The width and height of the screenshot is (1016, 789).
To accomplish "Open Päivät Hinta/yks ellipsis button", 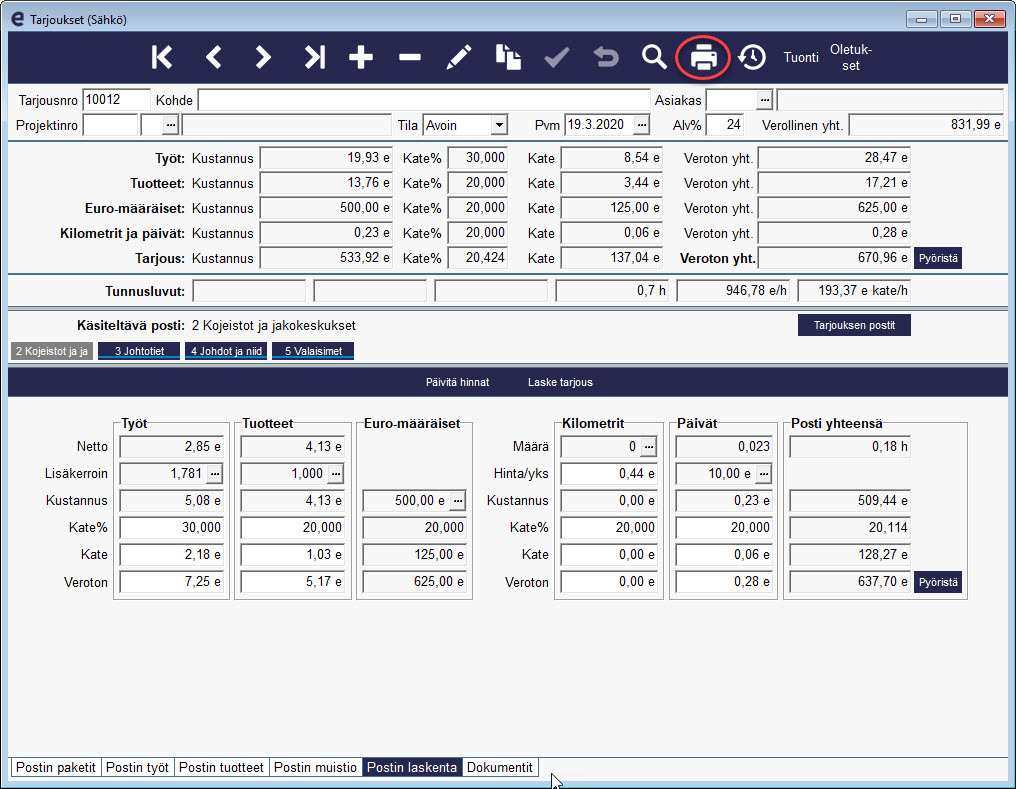I will (x=764, y=474).
